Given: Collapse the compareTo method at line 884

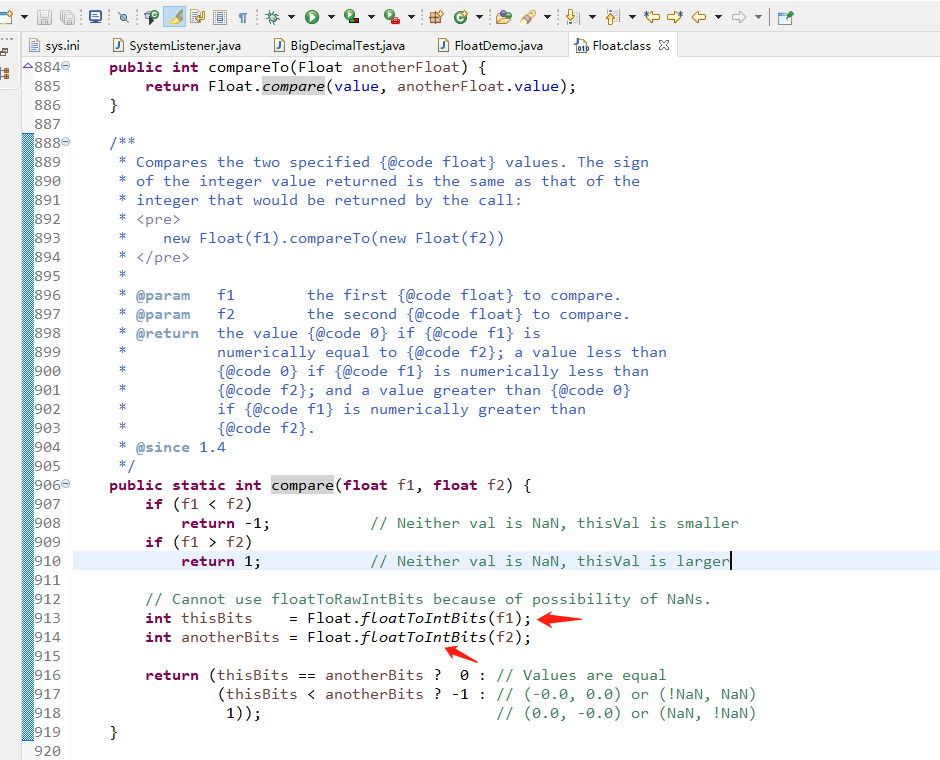Looking at the screenshot, I should click(66, 65).
